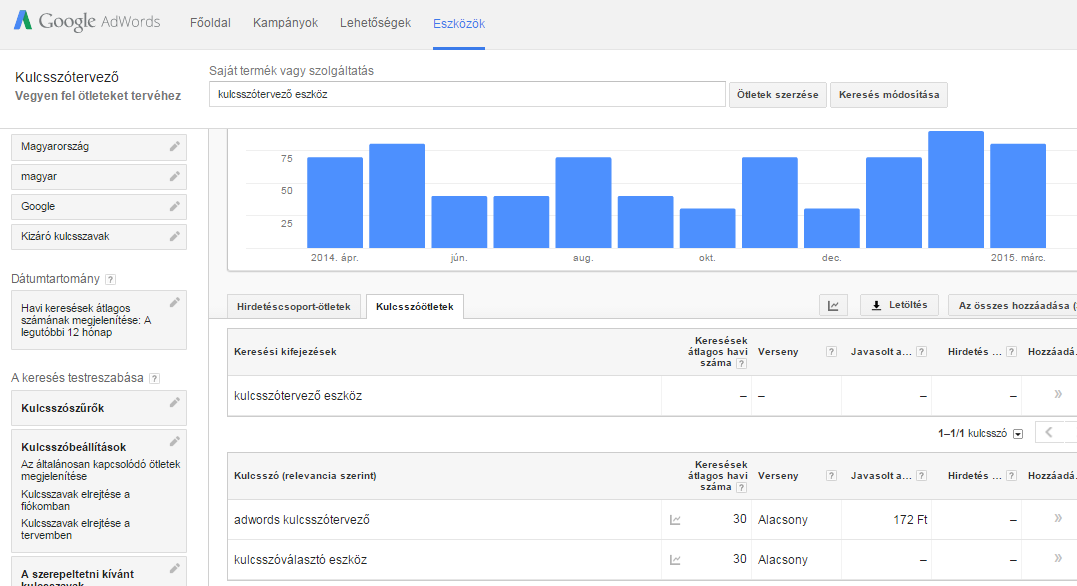Edit Kizáró kulcsszavak with the pencil icon
The height and width of the screenshot is (586, 1077).
[174, 236]
